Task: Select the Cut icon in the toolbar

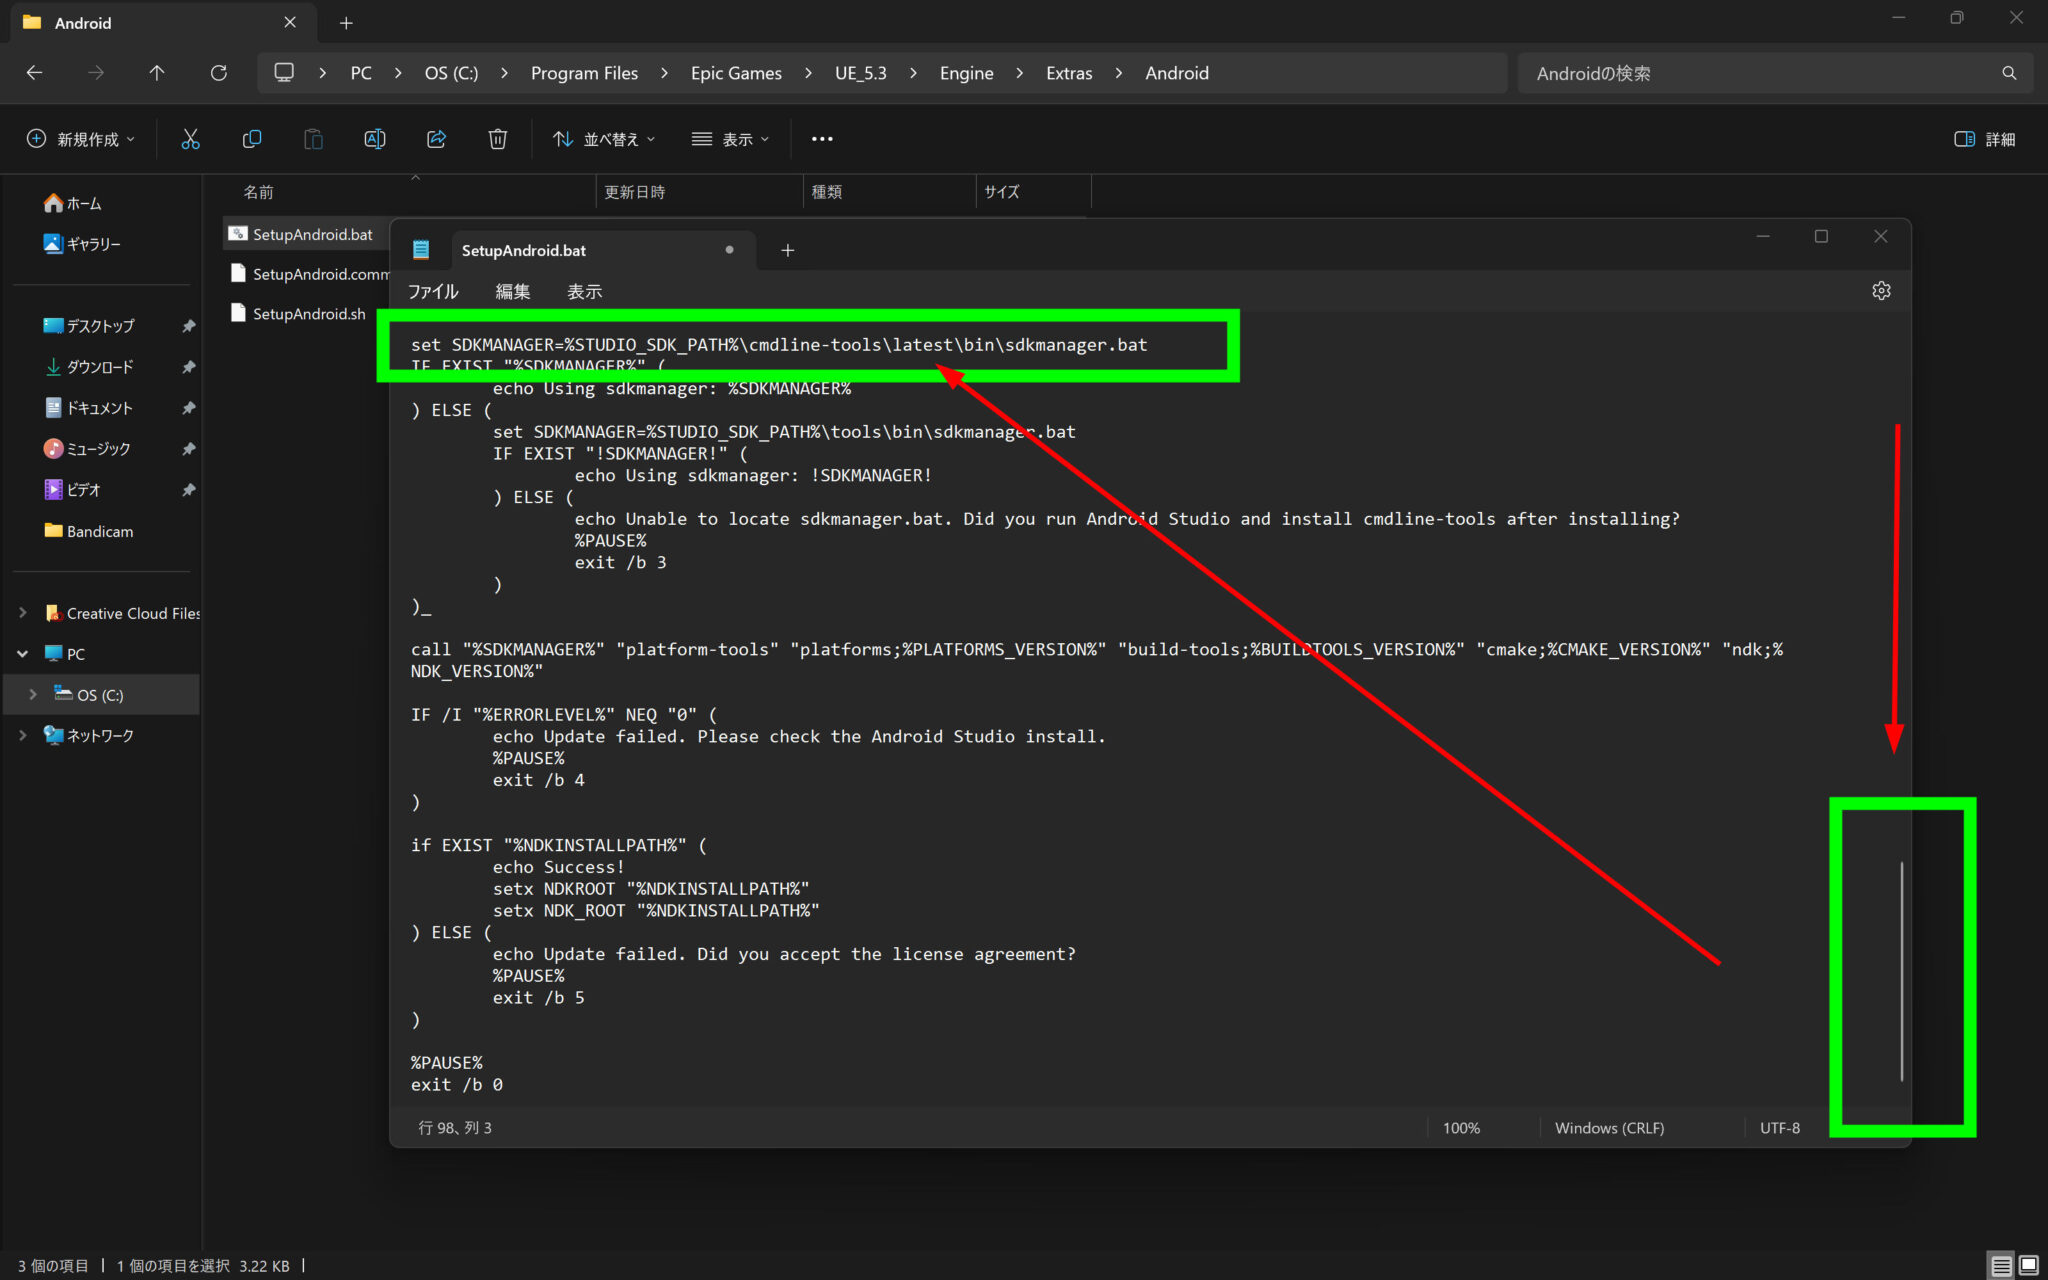Action: pyautogui.click(x=191, y=138)
